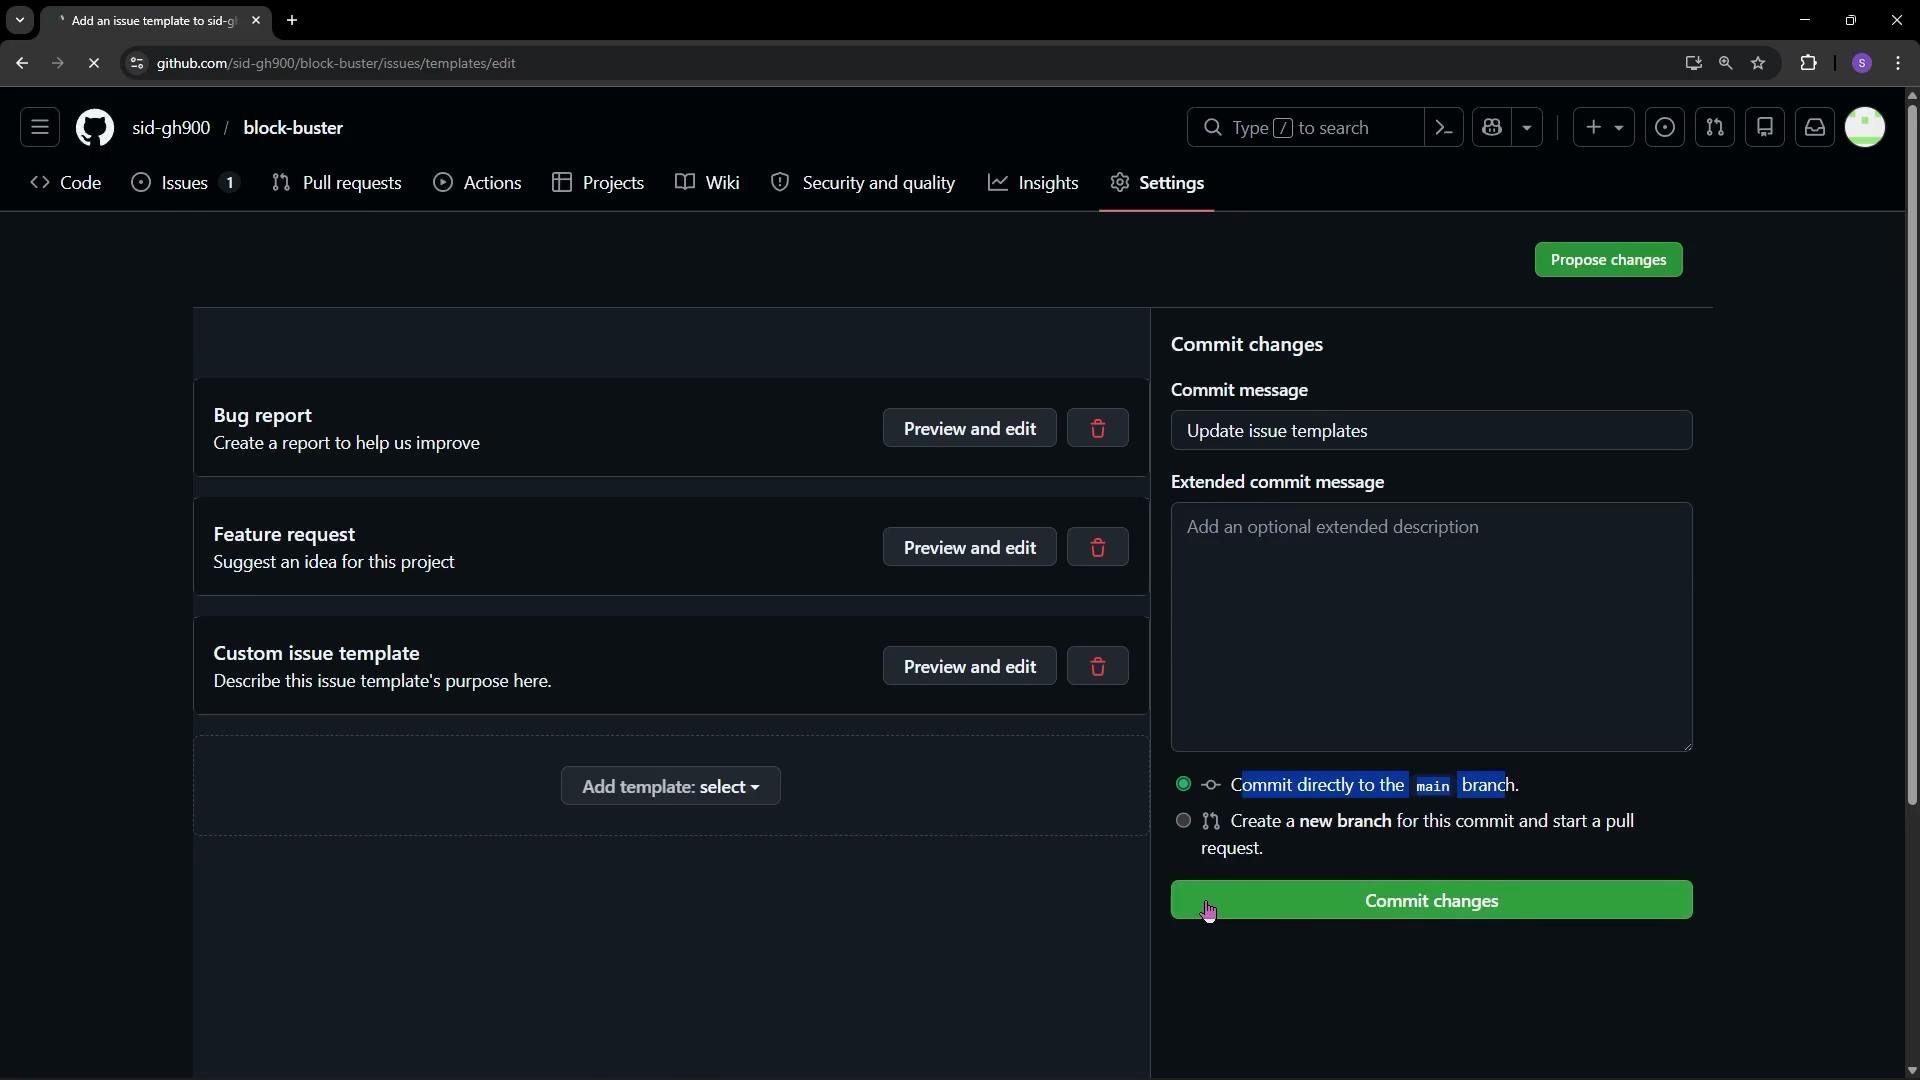Open the global navigation hamburger menu

pos(40,128)
